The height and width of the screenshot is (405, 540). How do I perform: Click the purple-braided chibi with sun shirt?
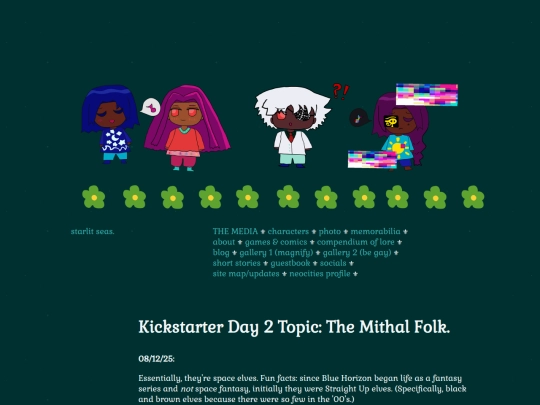[401, 132]
